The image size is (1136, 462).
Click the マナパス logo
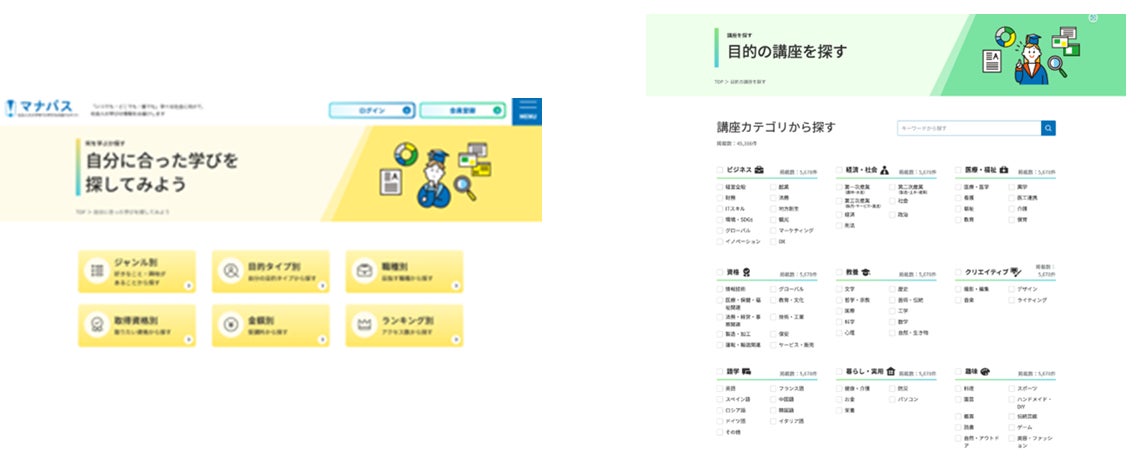point(39,109)
